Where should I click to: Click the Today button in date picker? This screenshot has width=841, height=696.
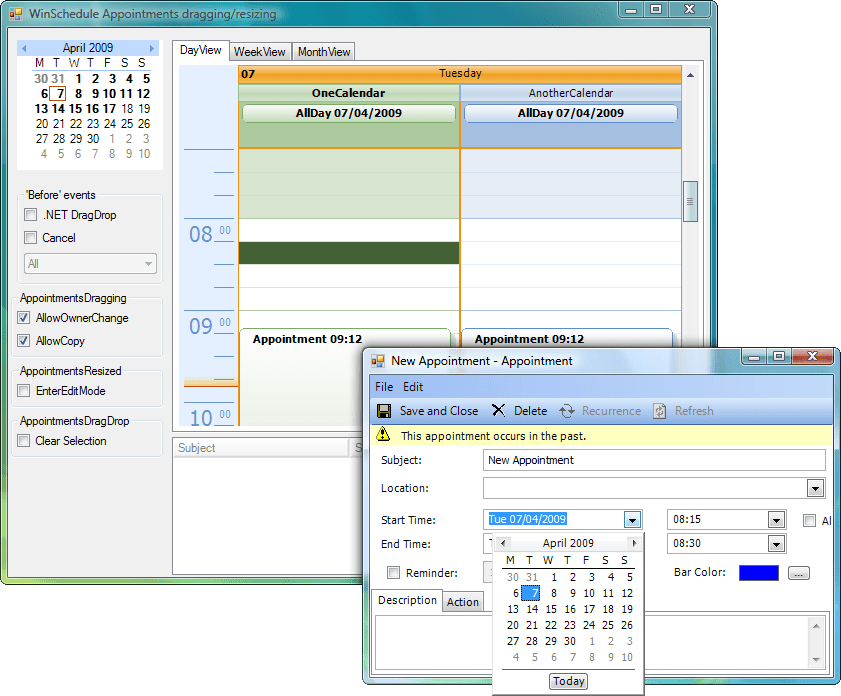[x=568, y=681]
